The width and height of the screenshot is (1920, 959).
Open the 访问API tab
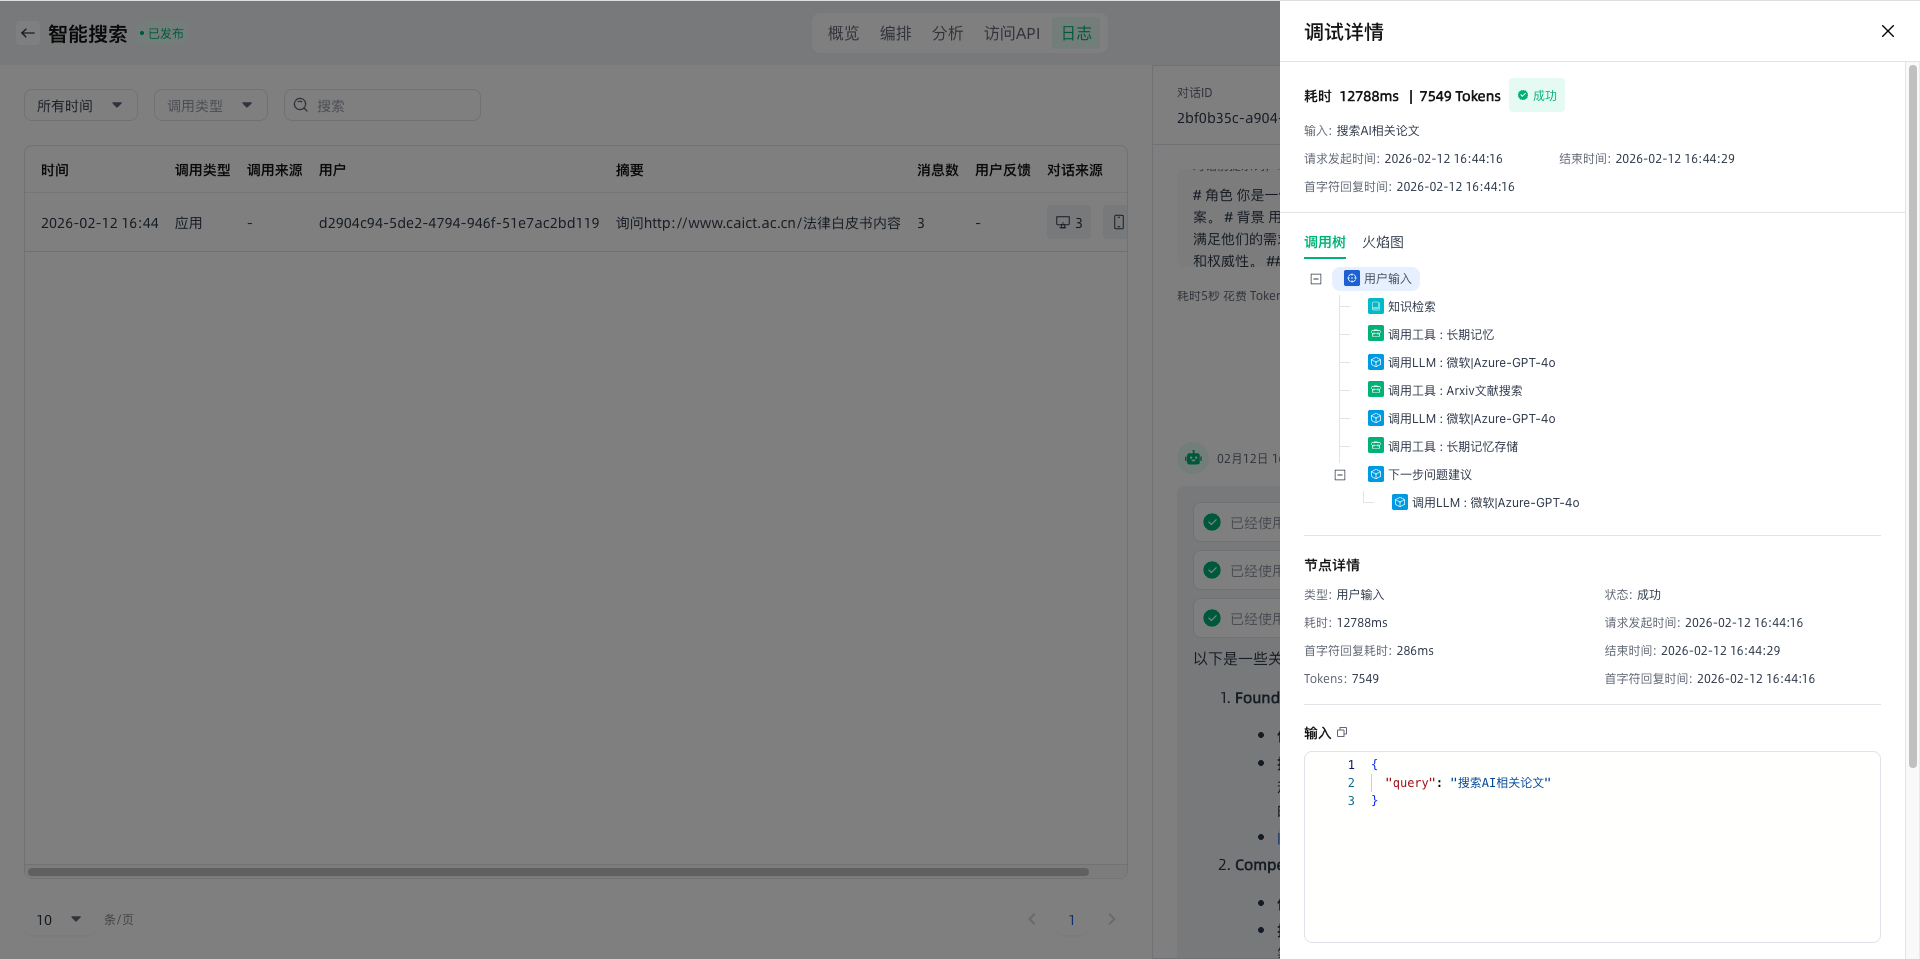(x=1011, y=33)
